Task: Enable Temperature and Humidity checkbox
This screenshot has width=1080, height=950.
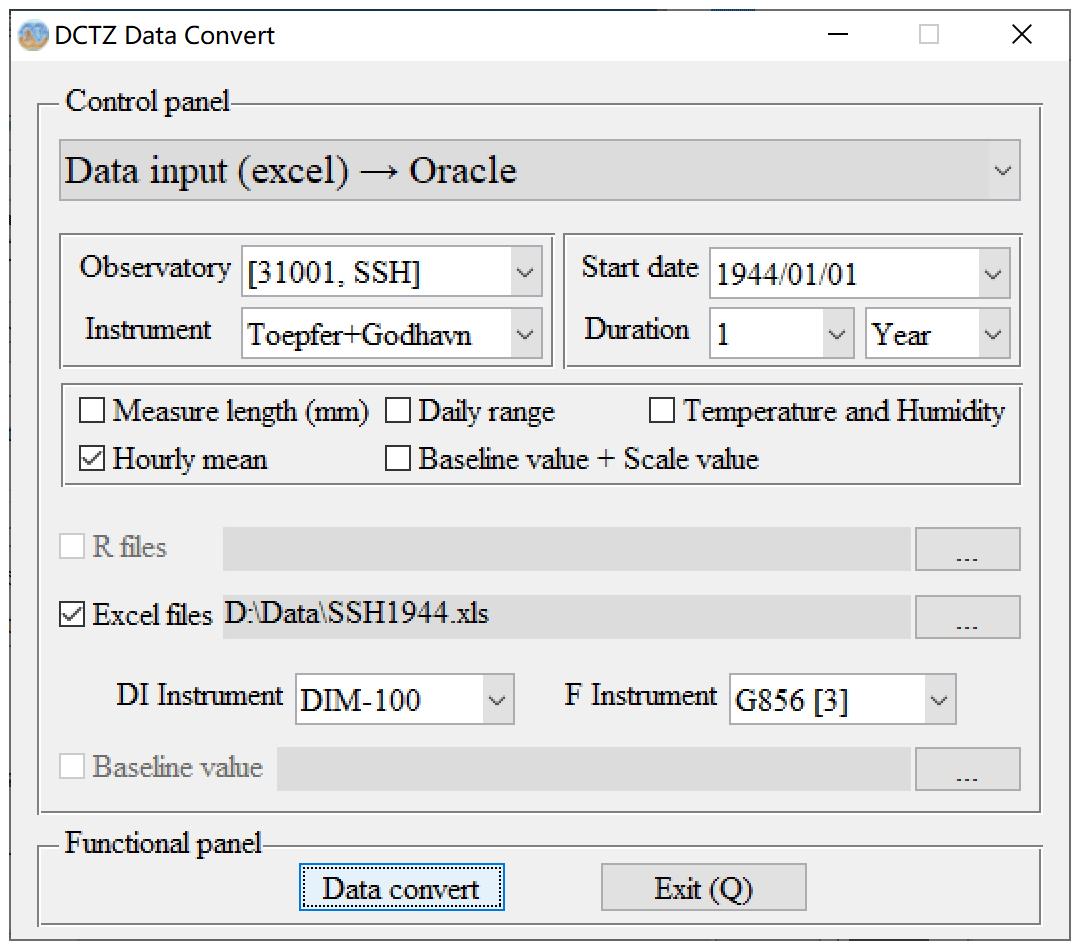Action: [662, 411]
